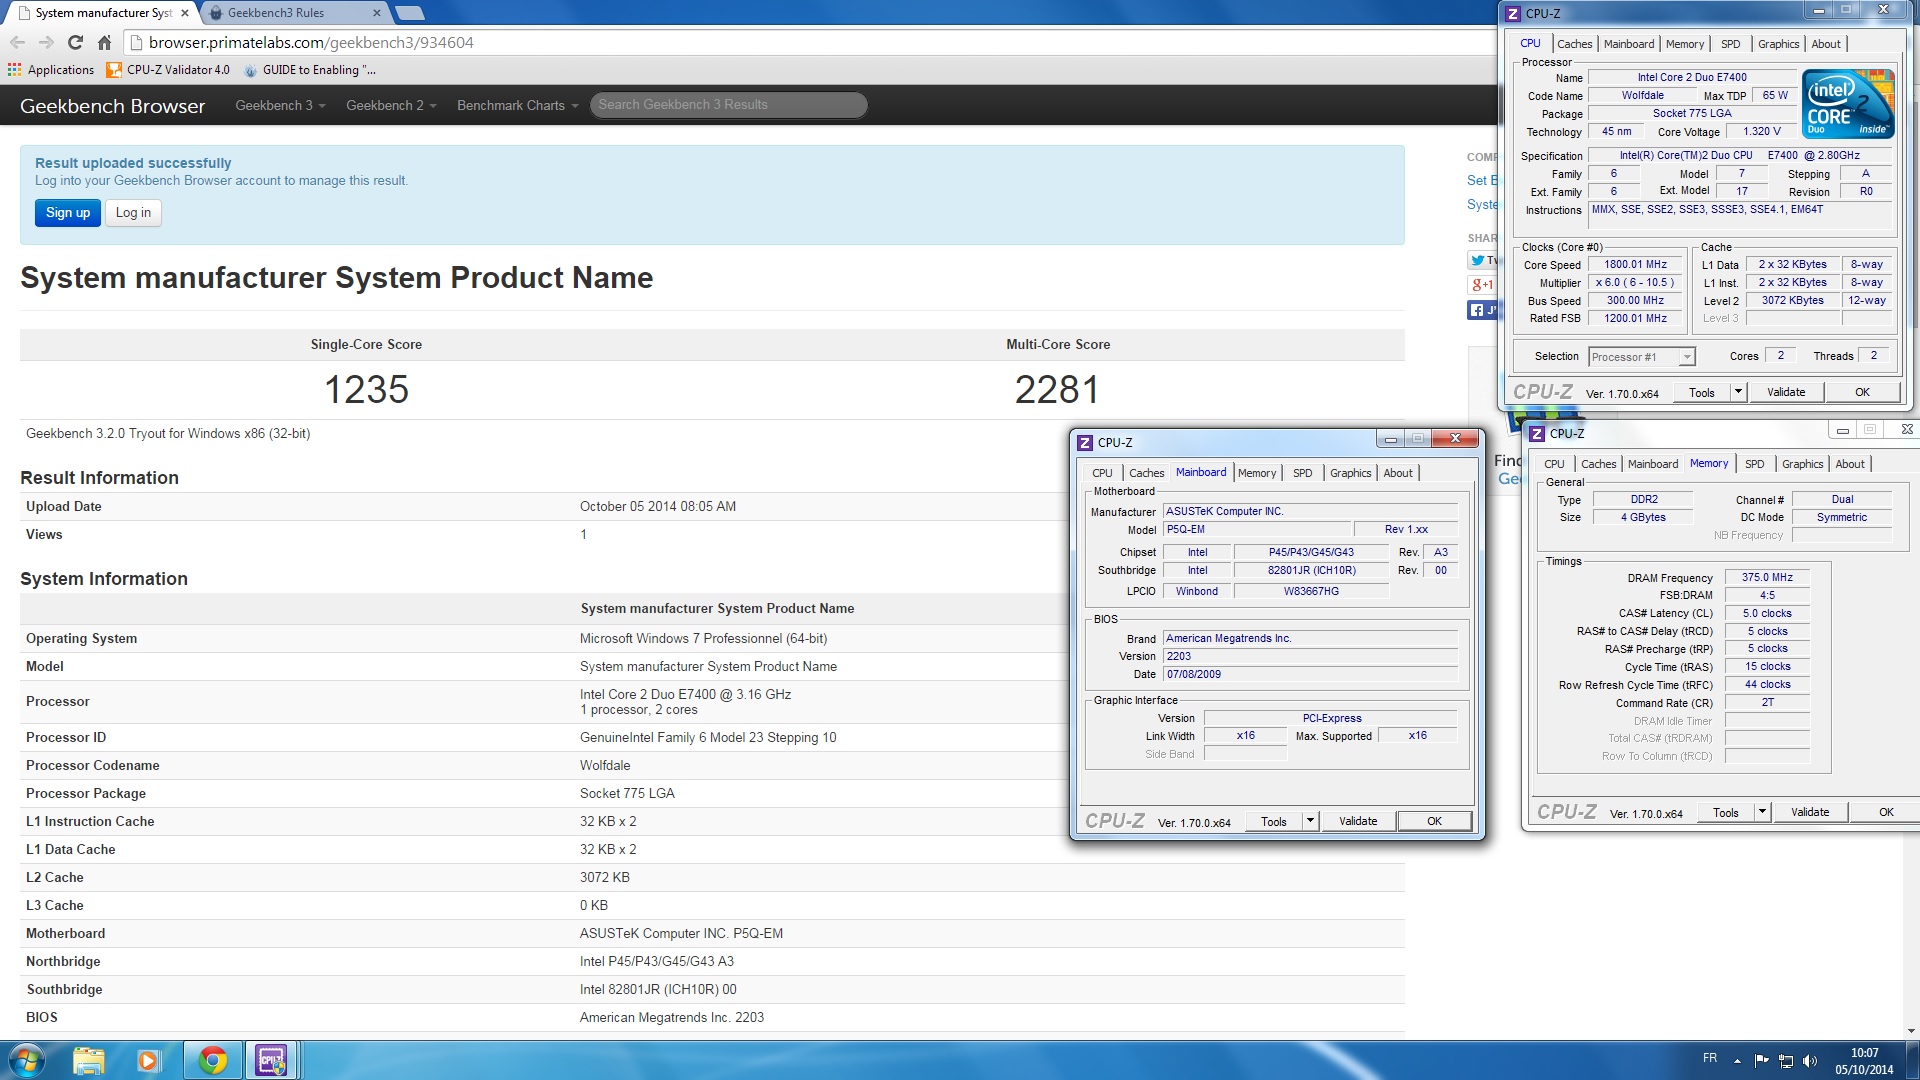Expand the Geekbench 2 menu
The height and width of the screenshot is (1080, 1920).
[x=391, y=105]
